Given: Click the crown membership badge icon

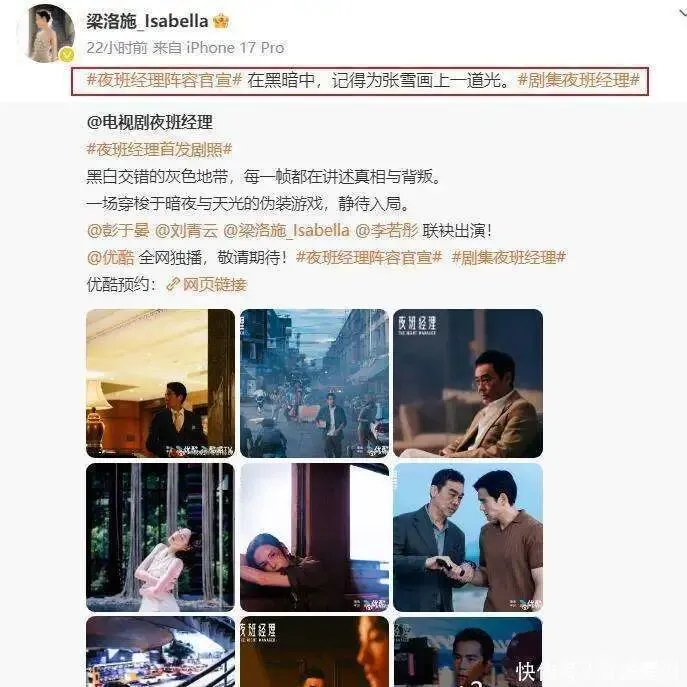Looking at the screenshot, I should 221,21.
